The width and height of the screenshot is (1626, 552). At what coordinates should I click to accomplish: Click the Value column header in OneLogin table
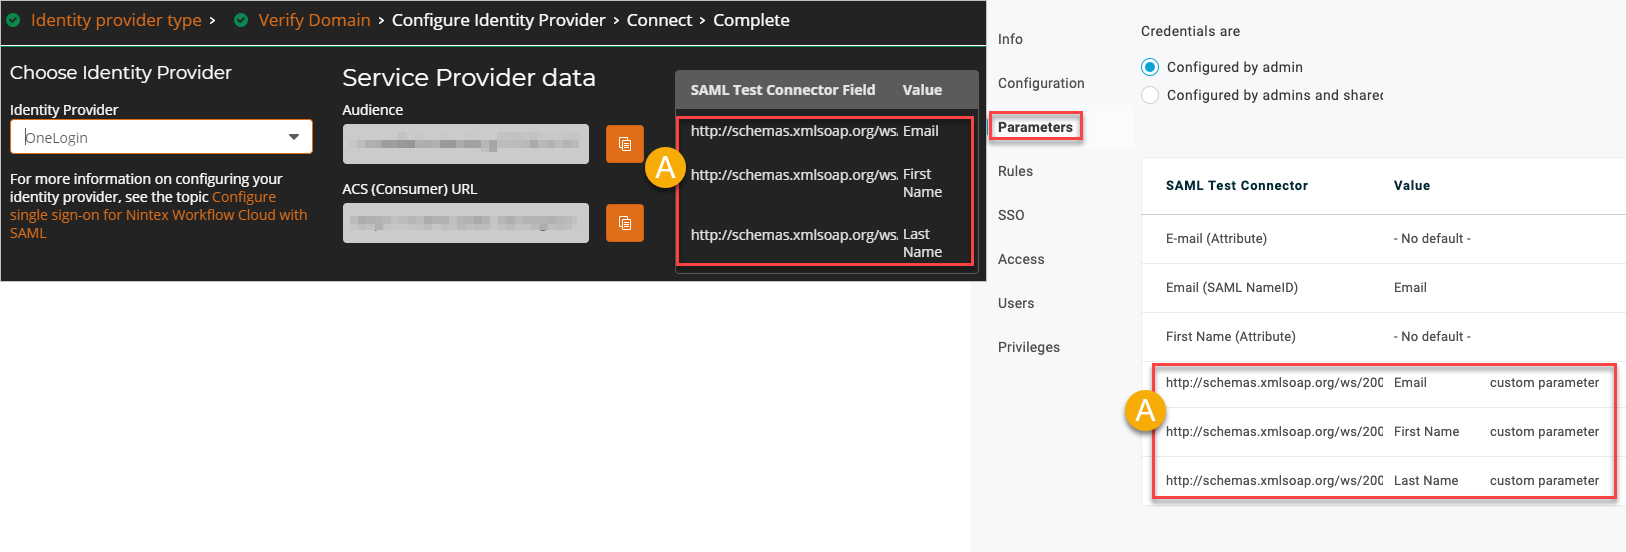point(1412,186)
